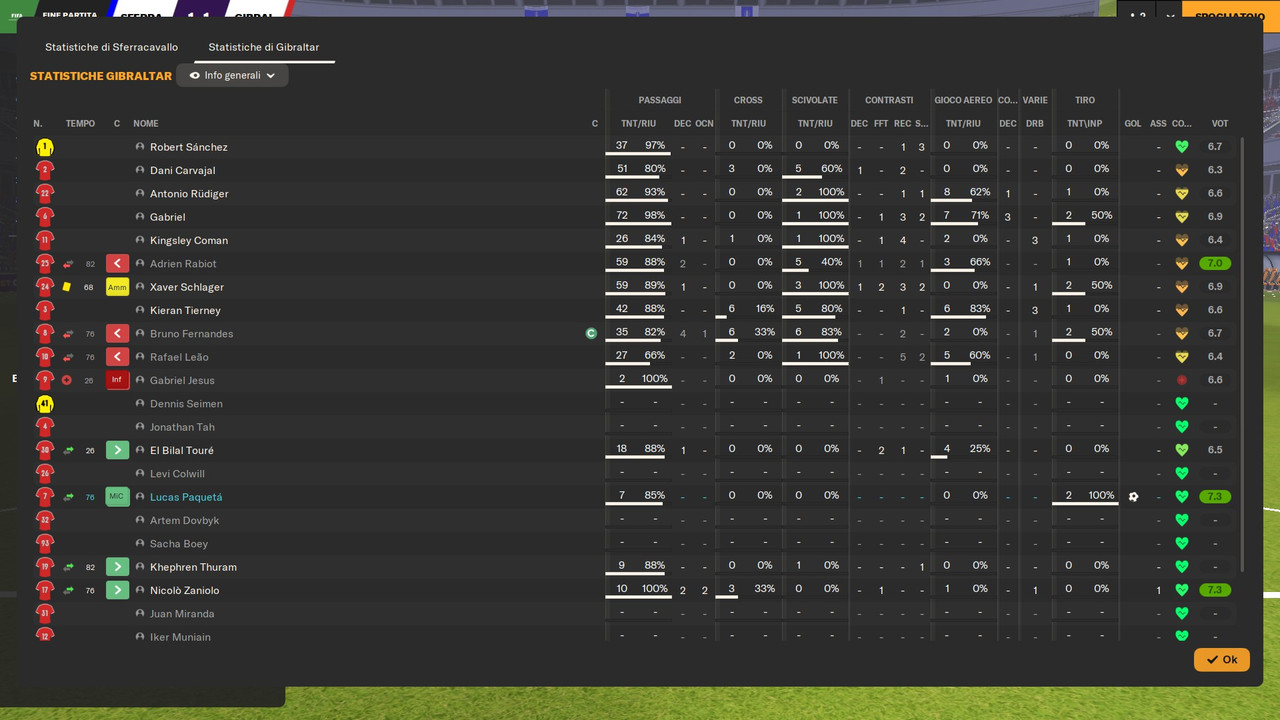Click the red sub-off arrow badge for Bruno Fernandes
The height and width of the screenshot is (720, 1280).
(x=117, y=334)
